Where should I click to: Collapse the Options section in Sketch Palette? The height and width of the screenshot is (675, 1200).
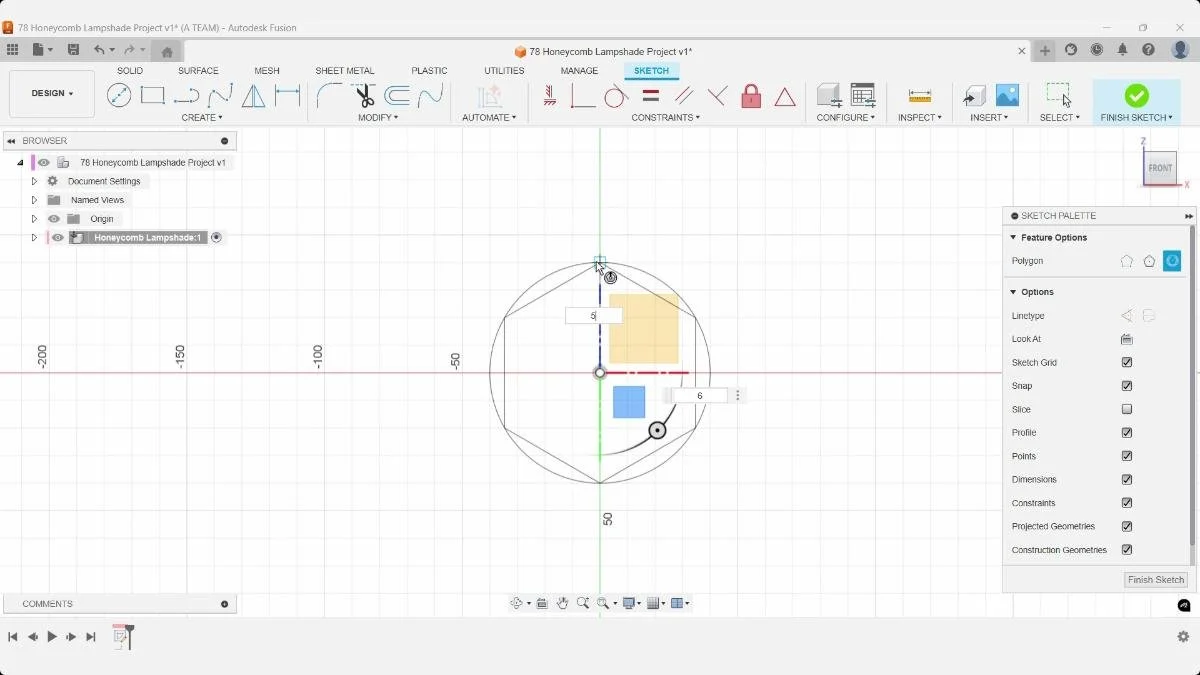1013,292
